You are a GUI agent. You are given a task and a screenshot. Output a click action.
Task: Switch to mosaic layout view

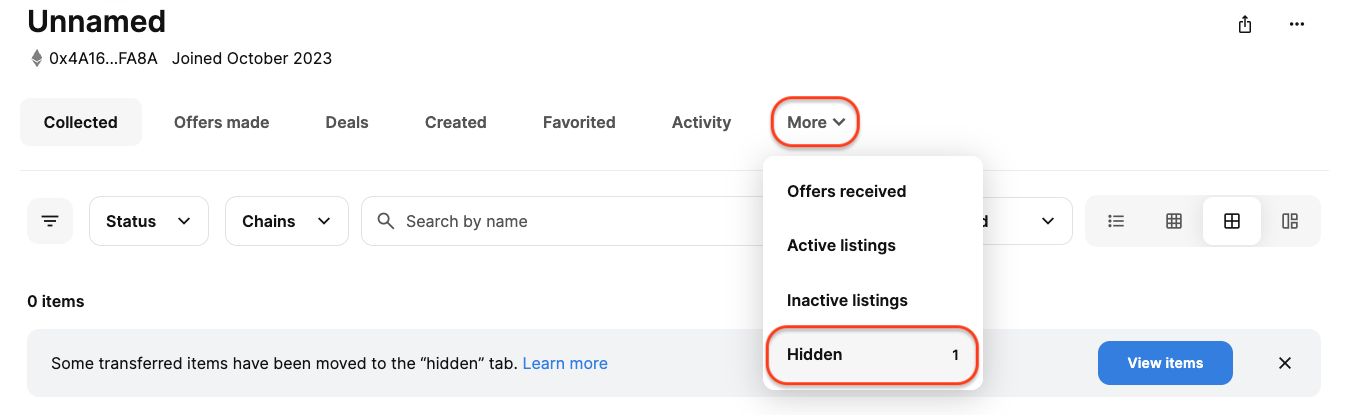pyautogui.click(x=1290, y=221)
